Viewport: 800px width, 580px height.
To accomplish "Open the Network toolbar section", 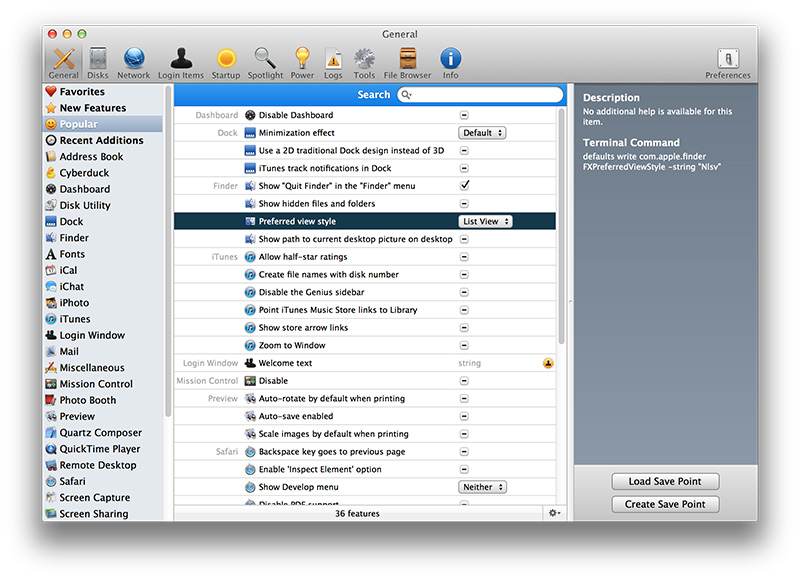I will [x=133, y=60].
